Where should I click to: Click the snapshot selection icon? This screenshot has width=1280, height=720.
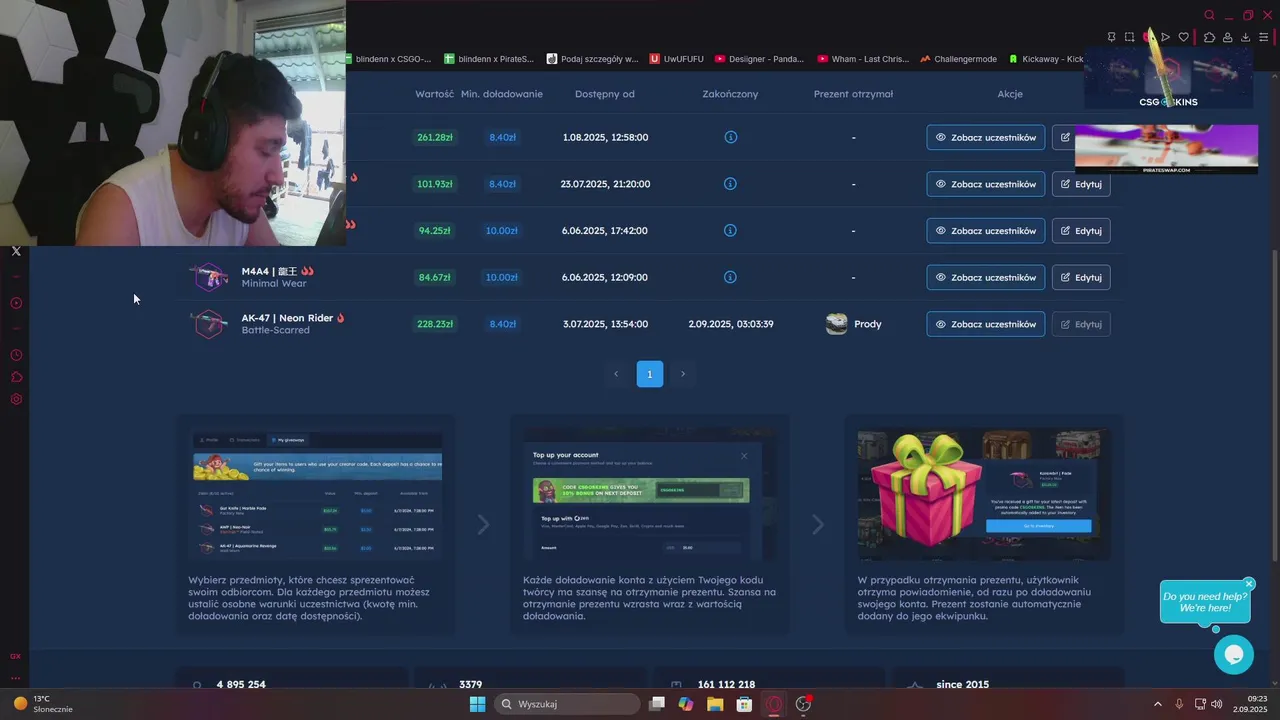tap(1129, 37)
